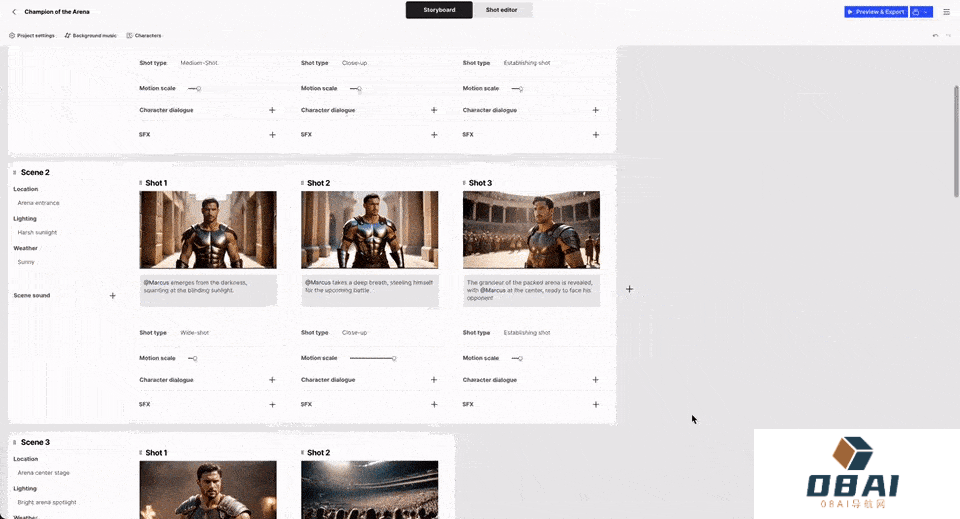Open the Characters panel

coord(144,35)
